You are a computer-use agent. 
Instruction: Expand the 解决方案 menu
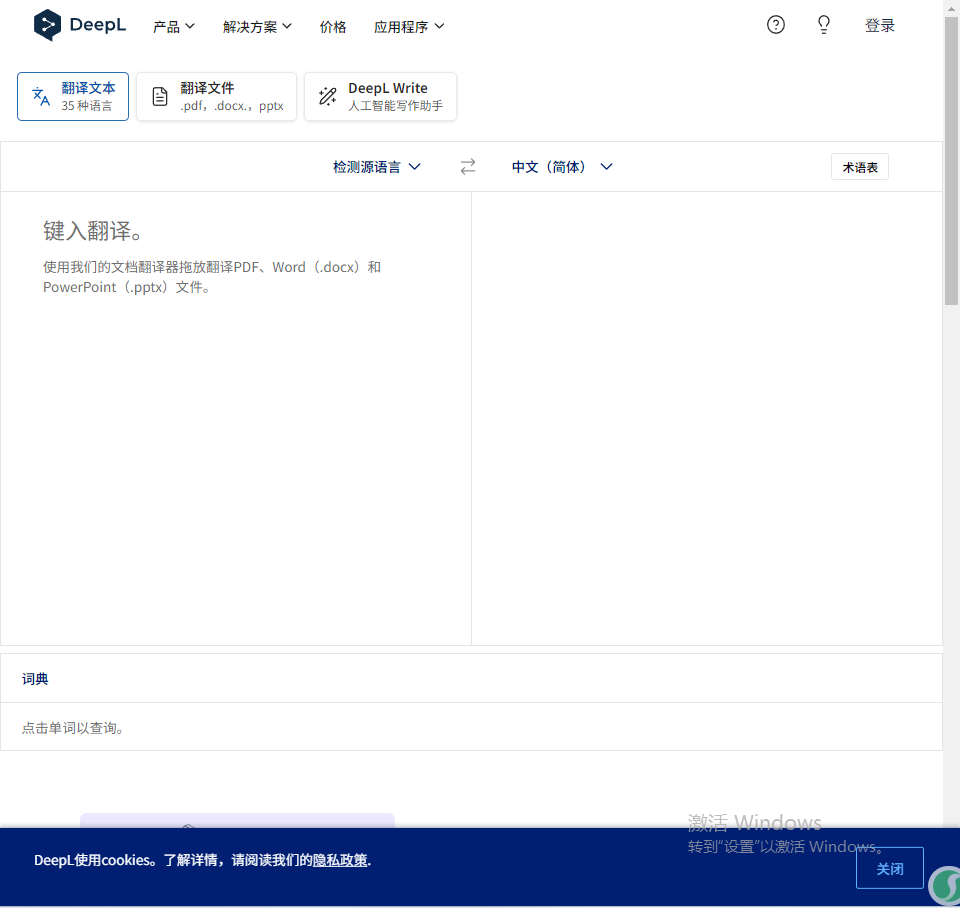tap(257, 26)
